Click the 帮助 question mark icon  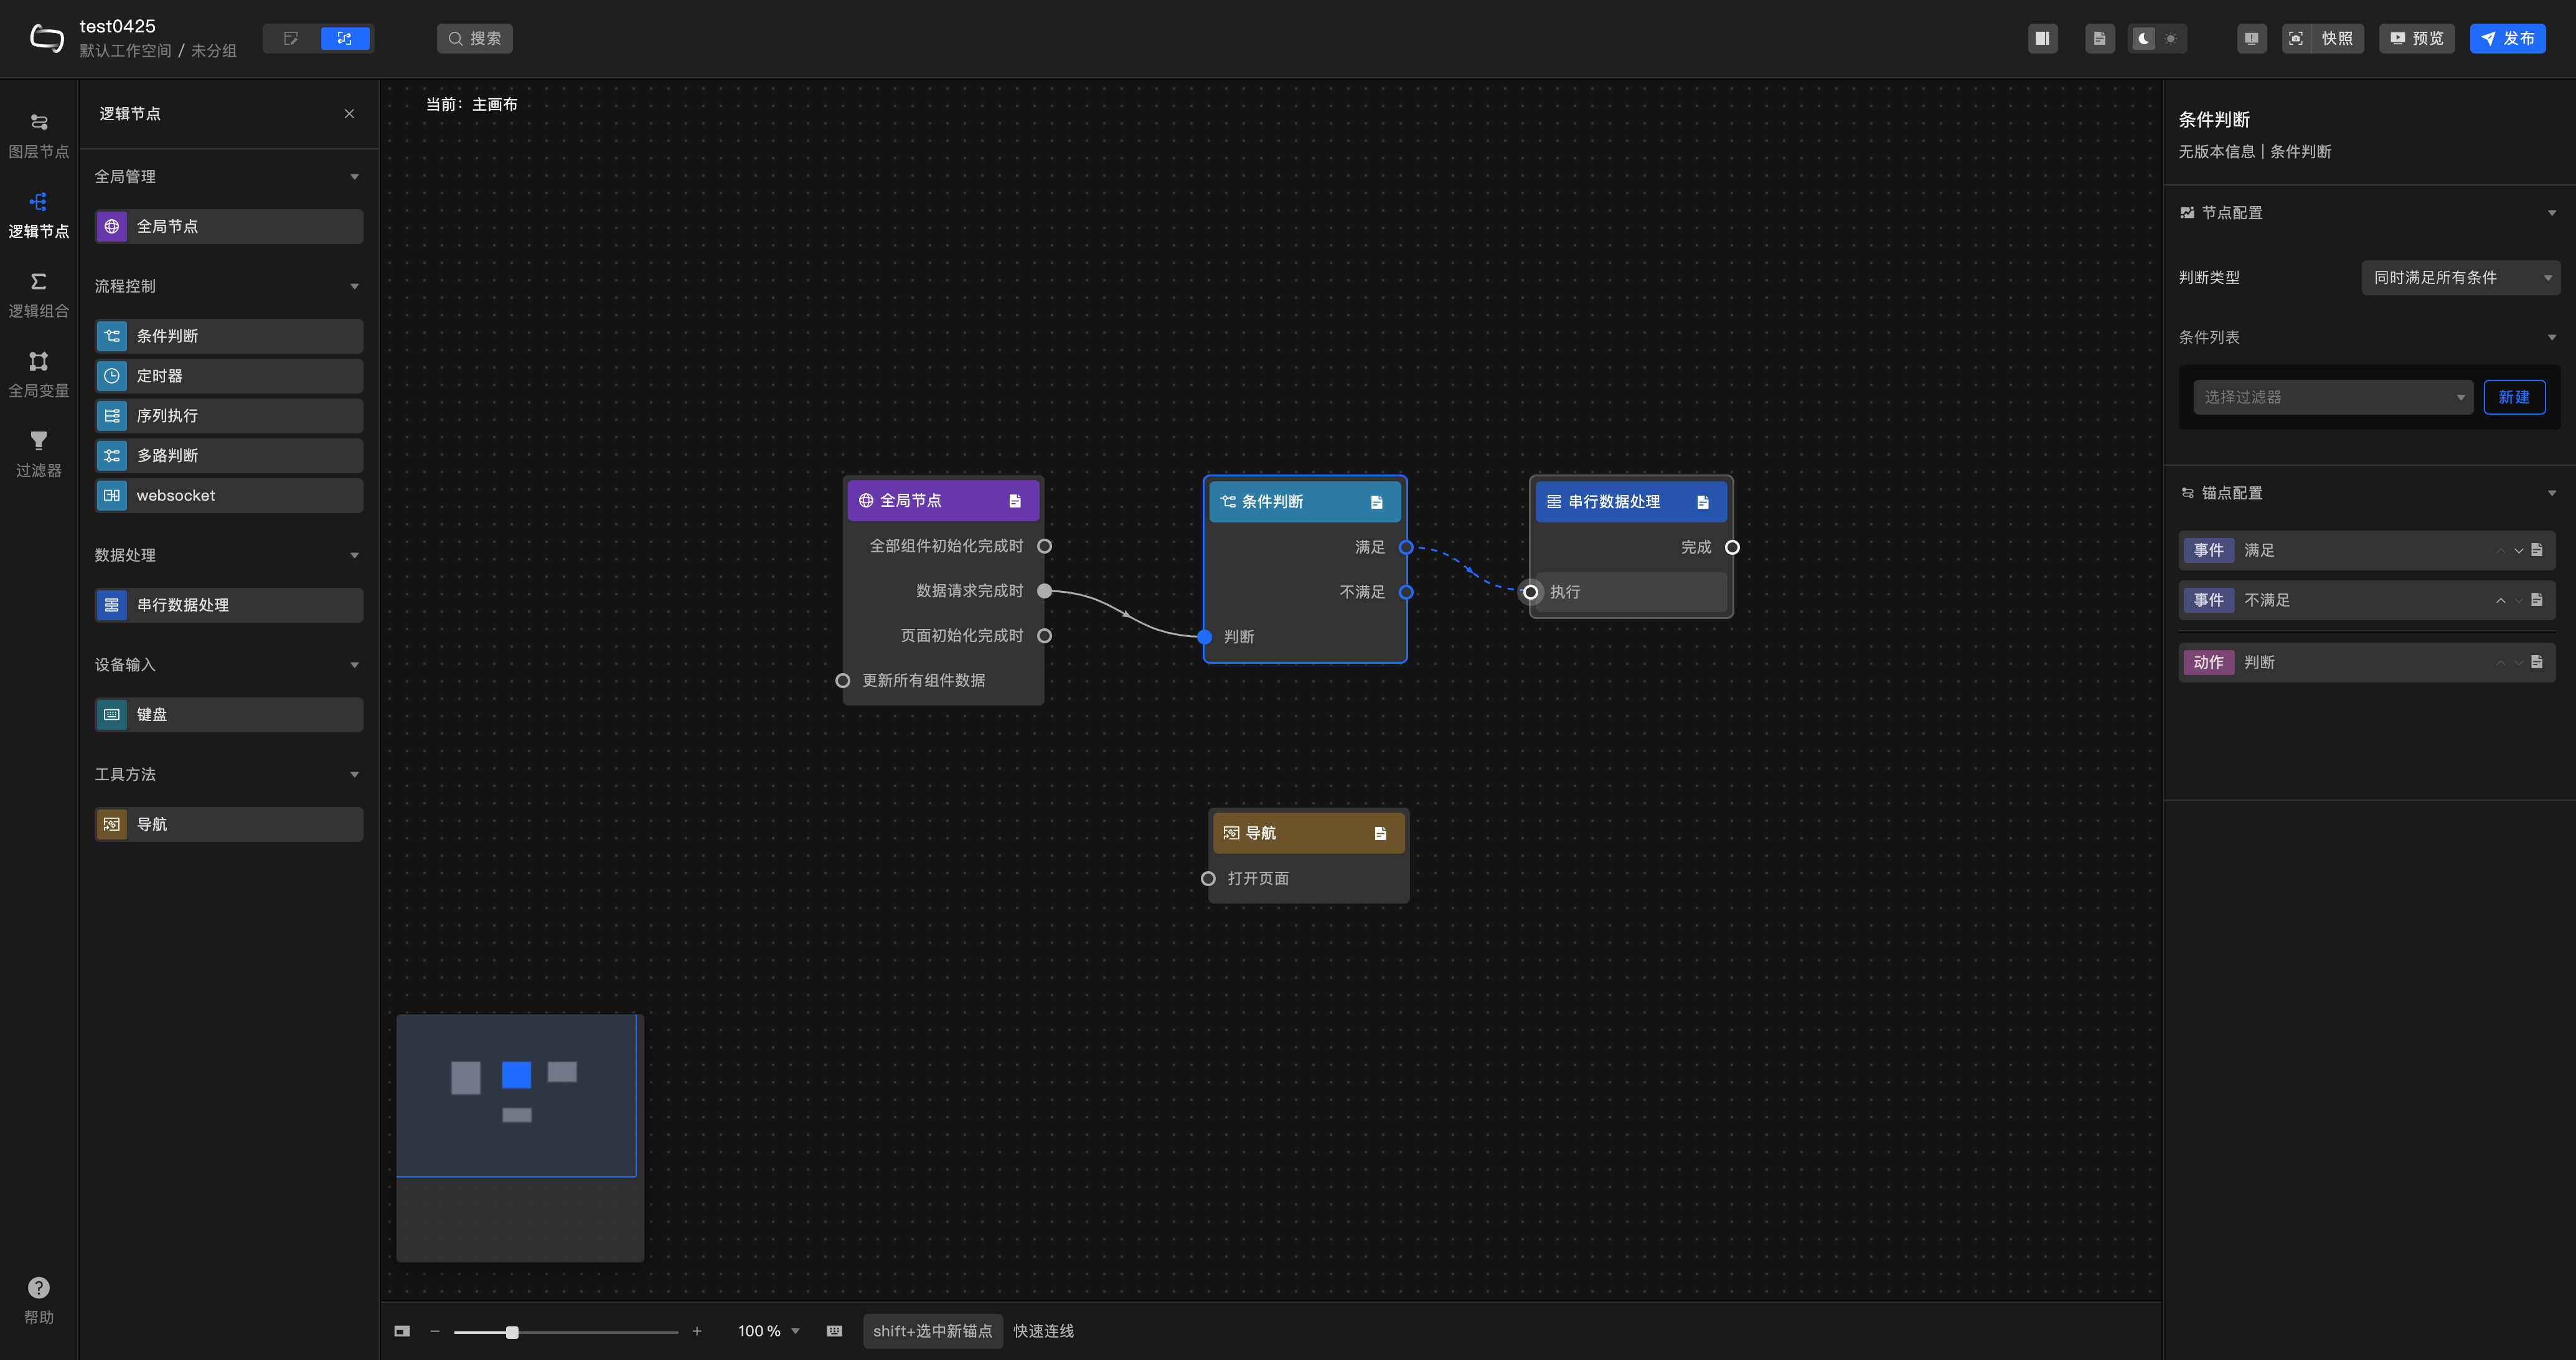pos(38,1287)
